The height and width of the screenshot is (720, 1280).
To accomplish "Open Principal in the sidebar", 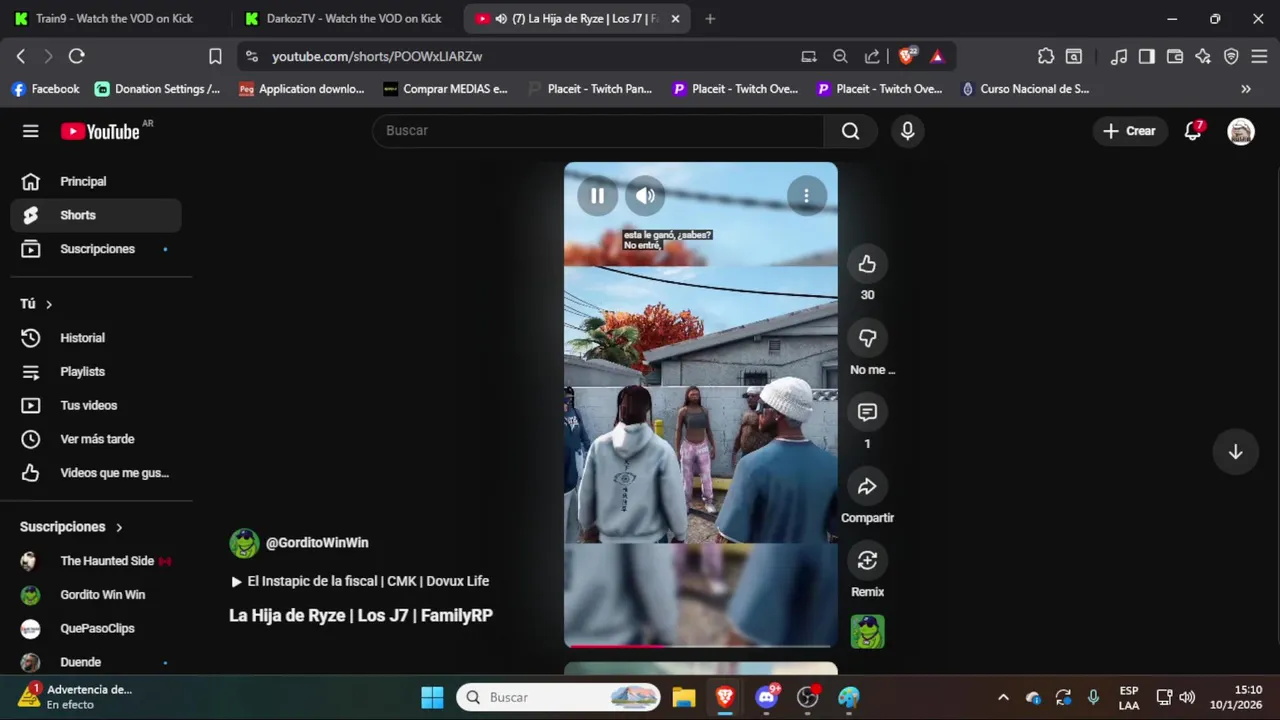I will [96, 182].
